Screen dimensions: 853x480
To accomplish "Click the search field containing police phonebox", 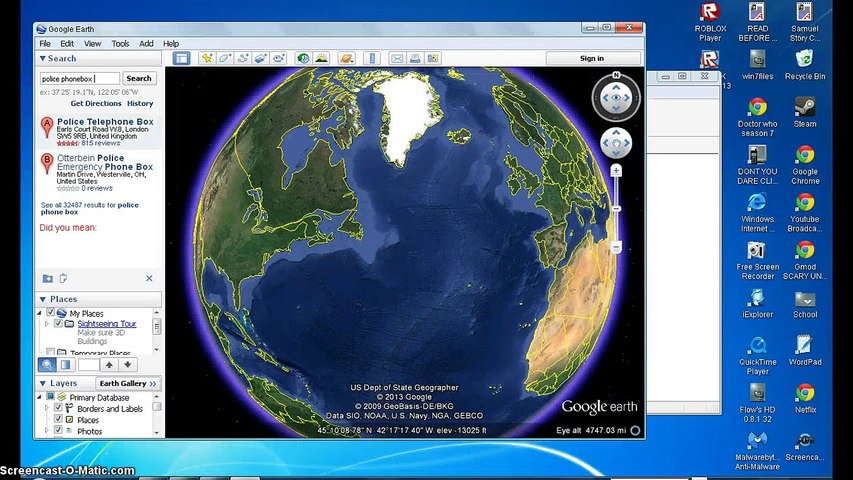I will [79, 78].
